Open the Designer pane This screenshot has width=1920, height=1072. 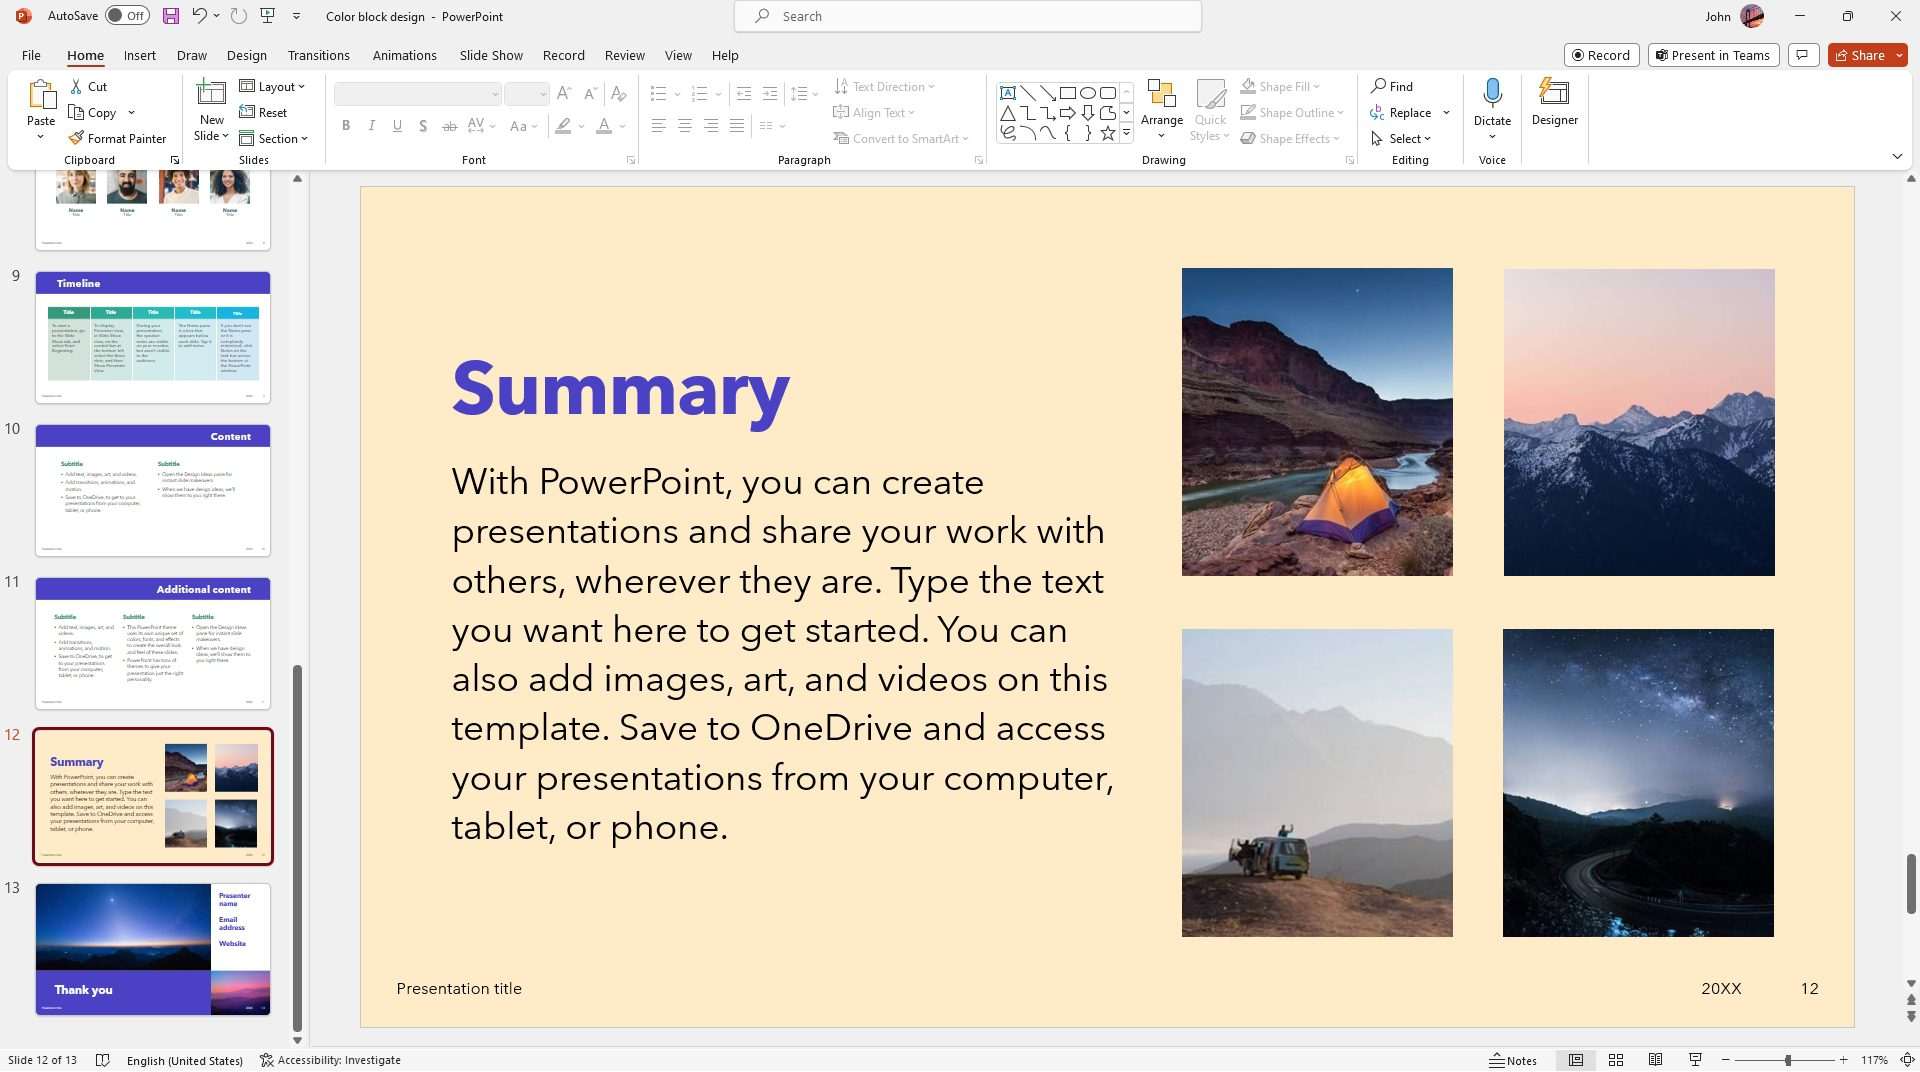[1554, 103]
